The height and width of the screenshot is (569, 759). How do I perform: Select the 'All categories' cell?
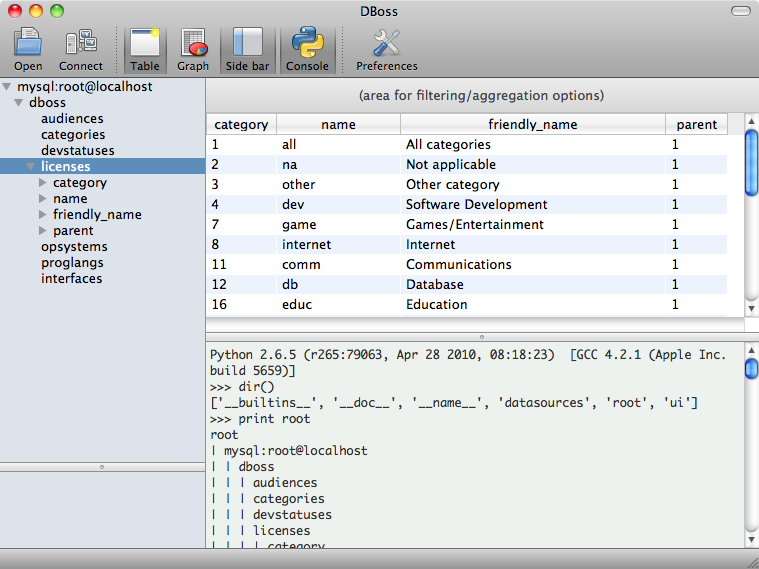click(532, 144)
